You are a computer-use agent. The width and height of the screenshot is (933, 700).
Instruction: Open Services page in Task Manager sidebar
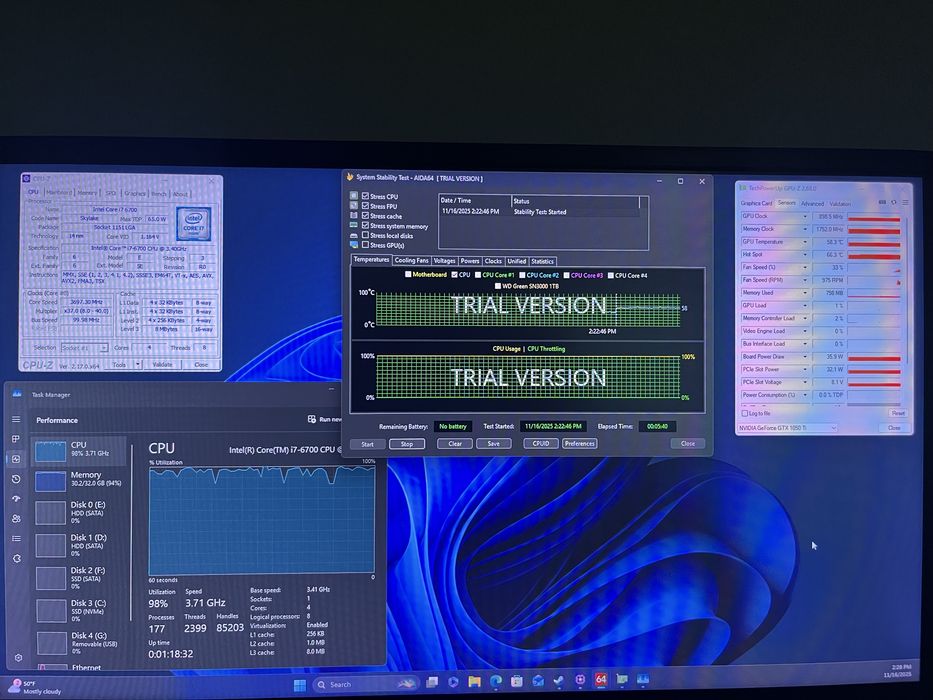click(16, 558)
